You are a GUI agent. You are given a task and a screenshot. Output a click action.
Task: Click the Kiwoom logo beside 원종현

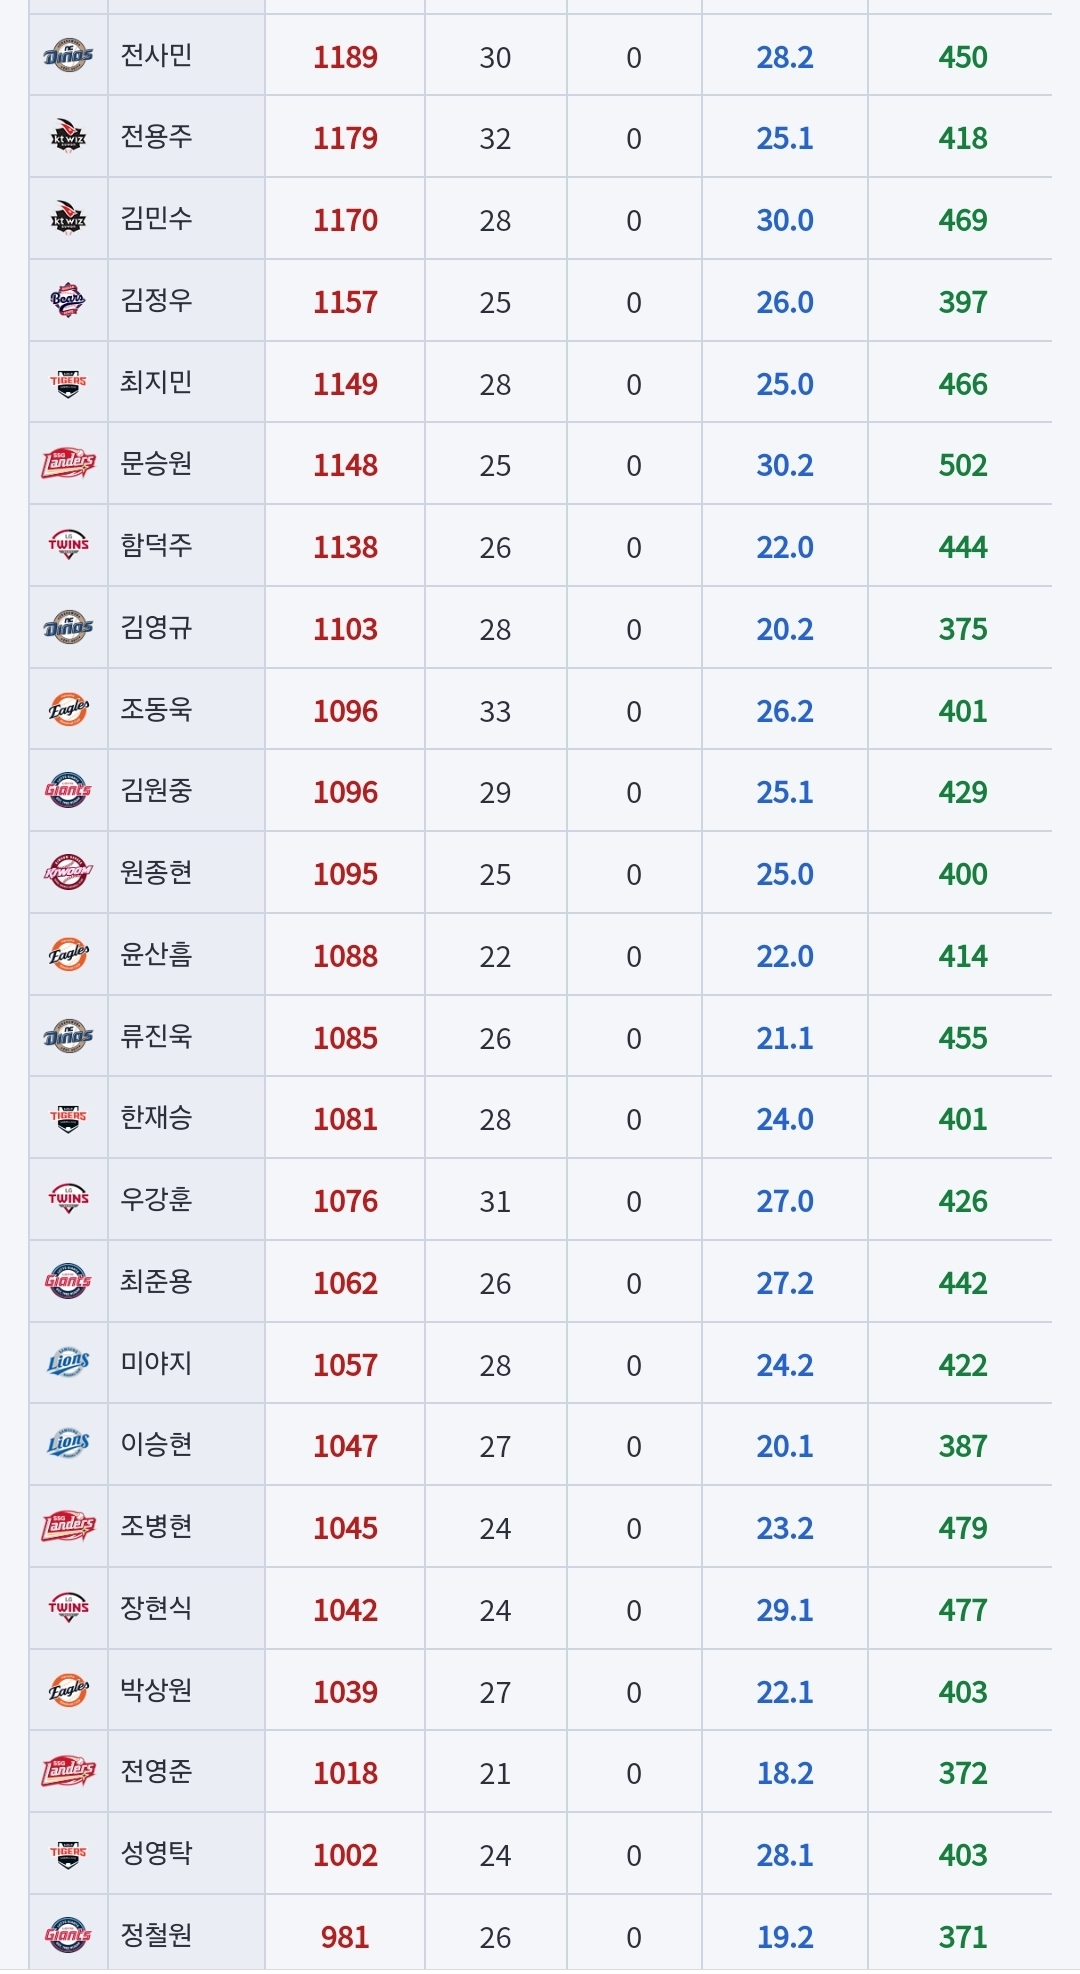coord(68,873)
